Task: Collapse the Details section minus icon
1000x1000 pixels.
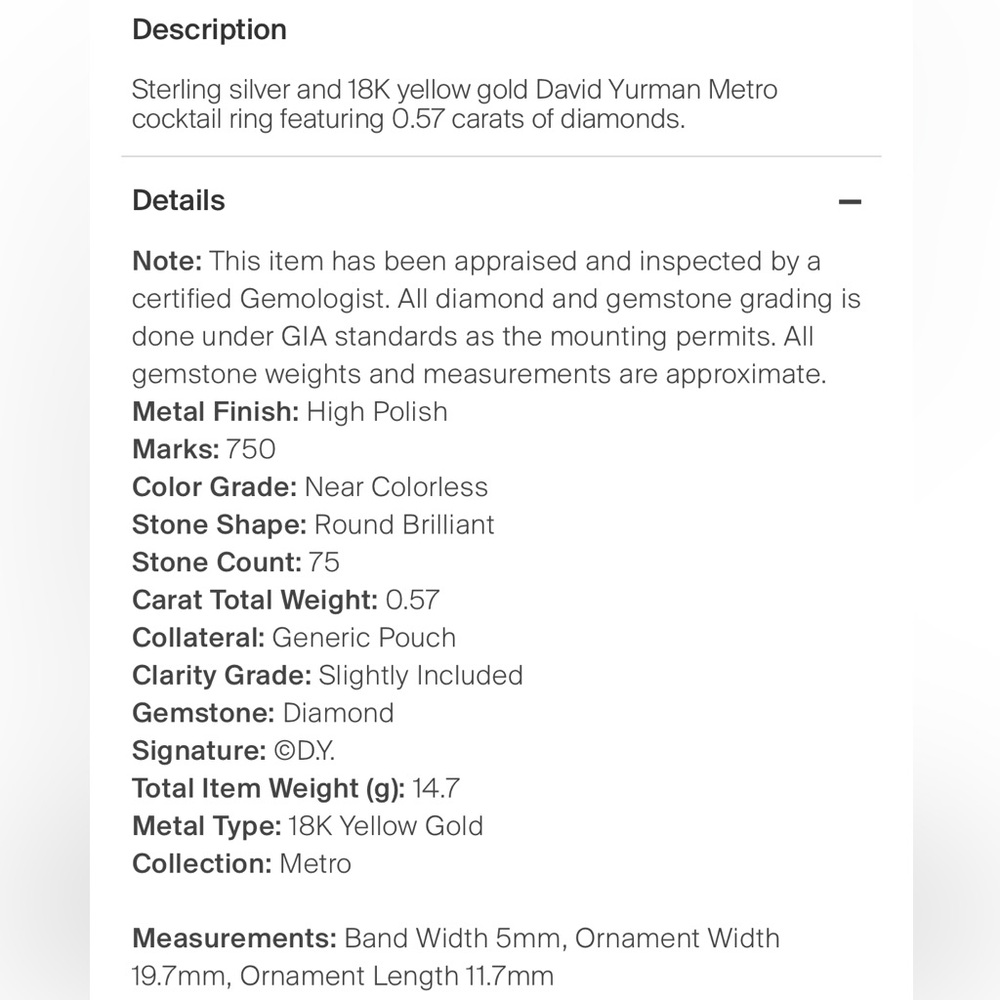Action: (x=849, y=202)
